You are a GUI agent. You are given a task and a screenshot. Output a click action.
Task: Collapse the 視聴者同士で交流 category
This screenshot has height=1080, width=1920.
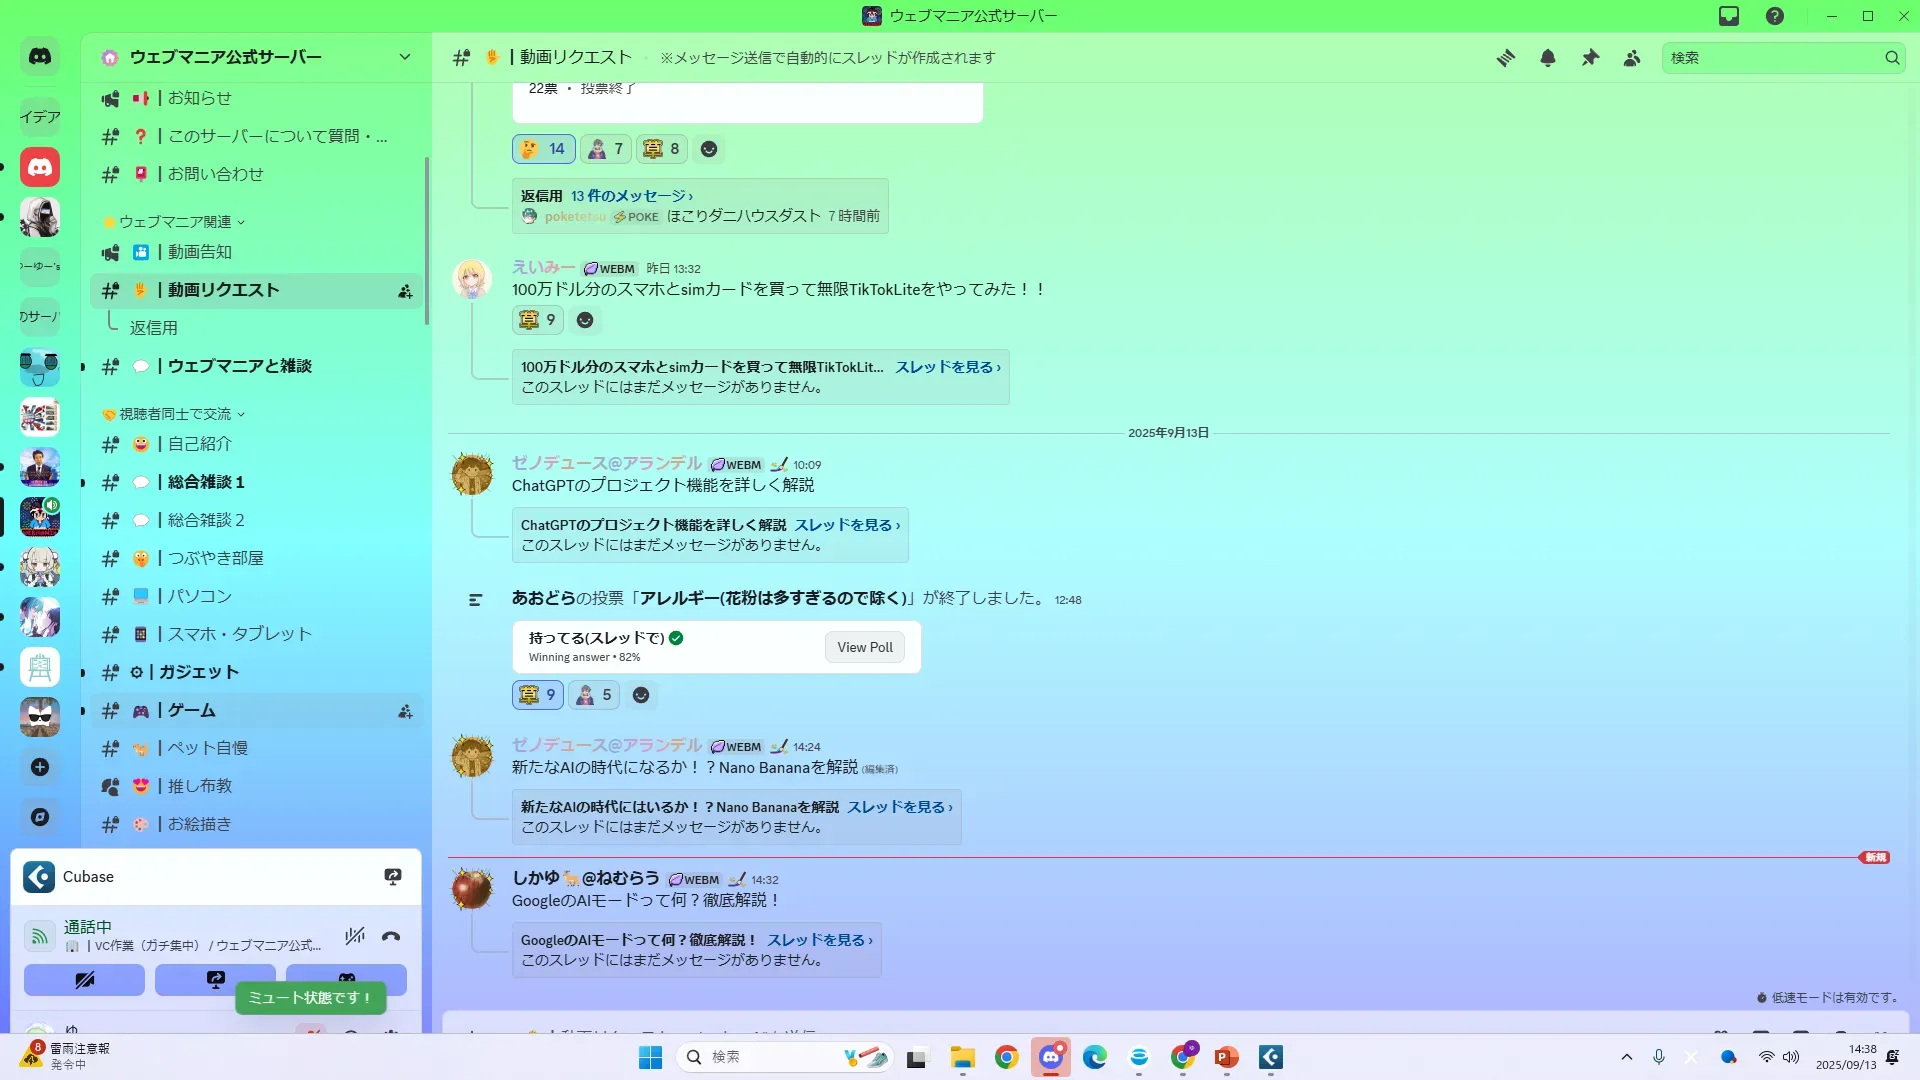click(175, 414)
